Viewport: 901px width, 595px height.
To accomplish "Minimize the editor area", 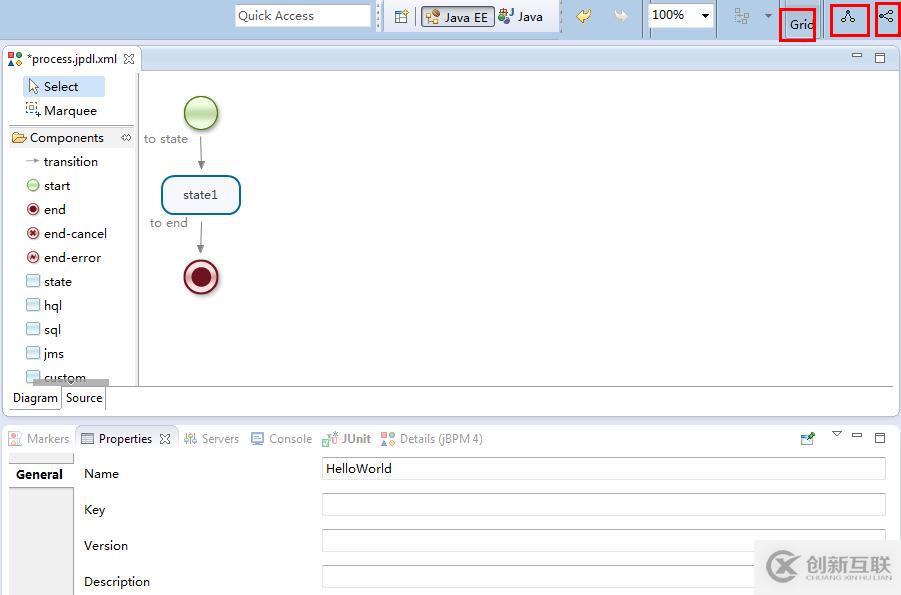I will [x=857, y=56].
